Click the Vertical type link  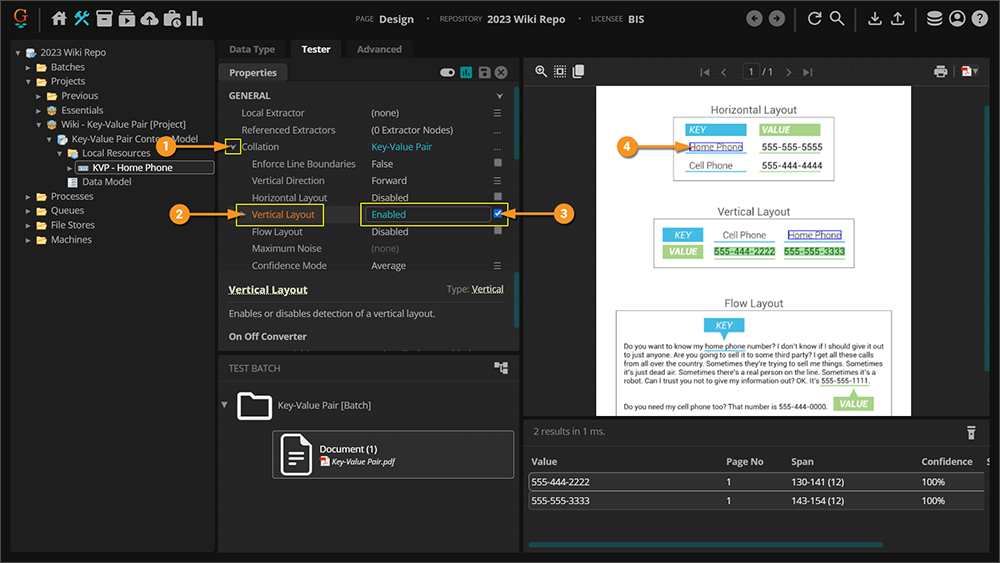(487, 290)
